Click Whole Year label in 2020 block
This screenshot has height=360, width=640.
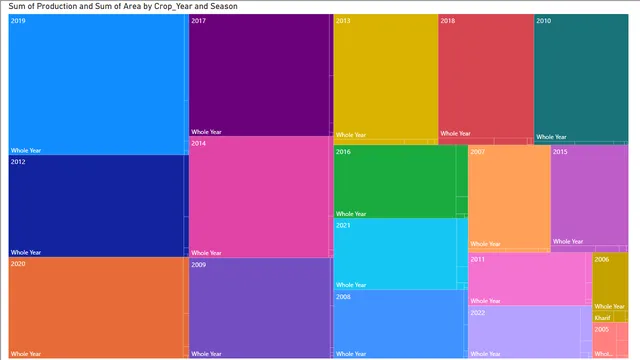[x=26, y=354]
